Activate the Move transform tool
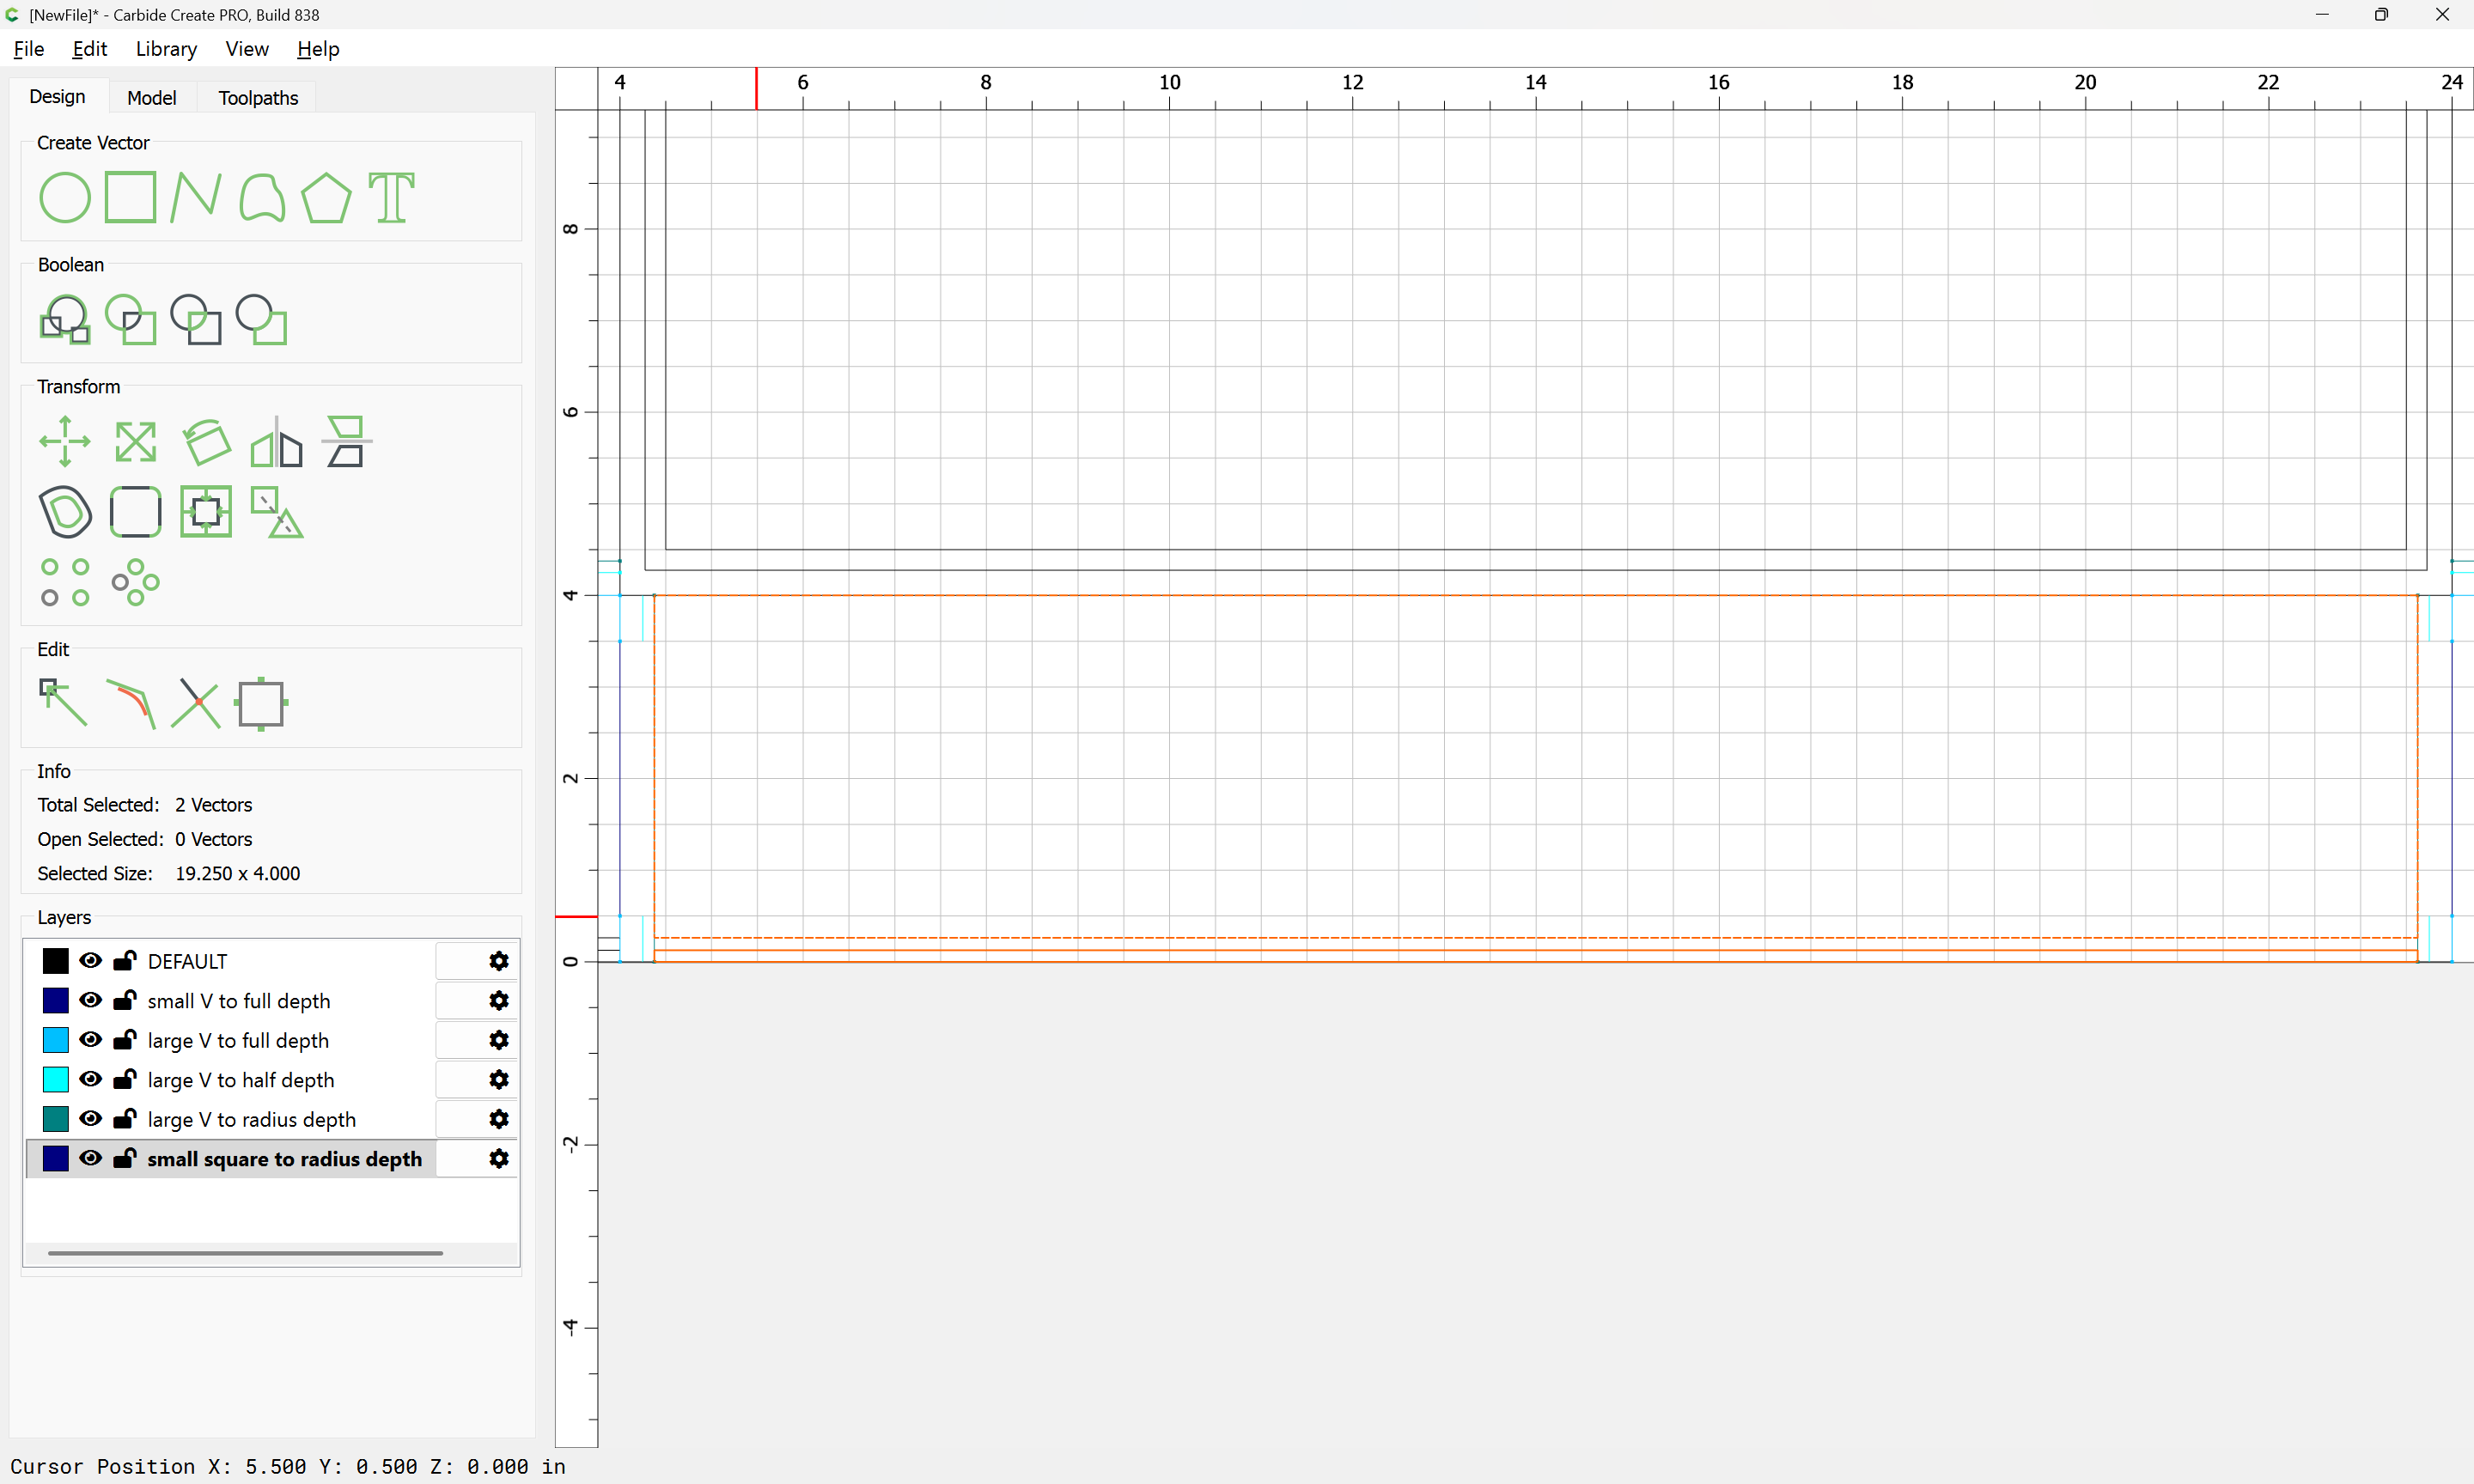The width and height of the screenshot is (2474, 1484). pos(65,442)
